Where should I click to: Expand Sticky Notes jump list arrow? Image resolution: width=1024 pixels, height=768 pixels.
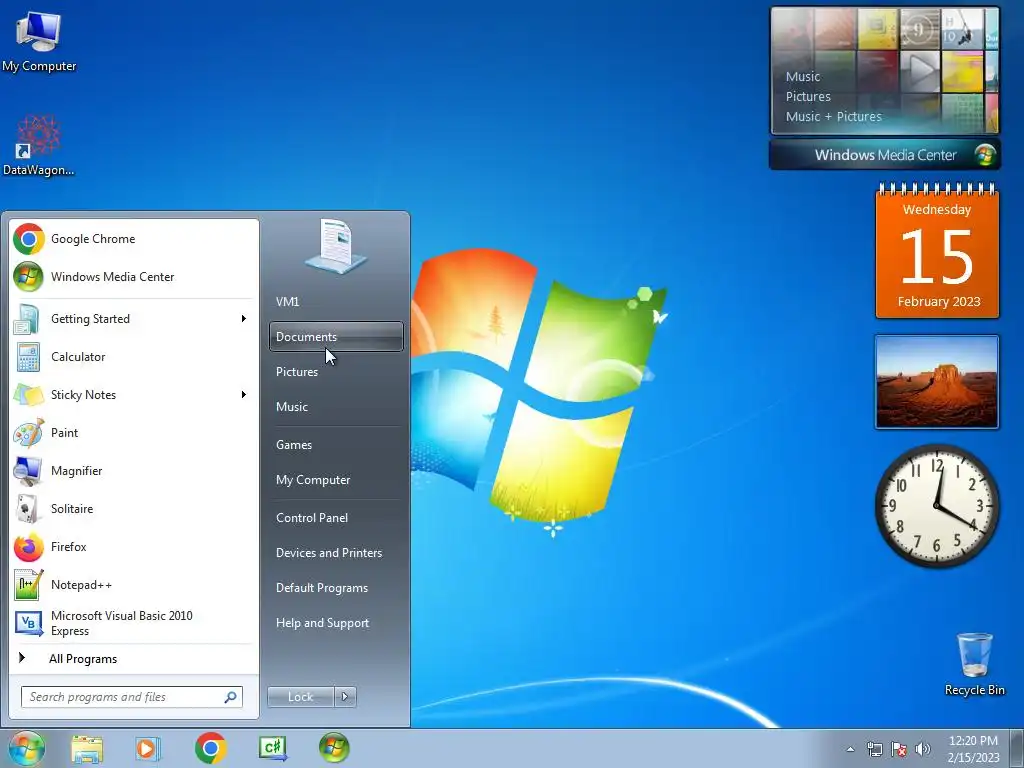244,394
